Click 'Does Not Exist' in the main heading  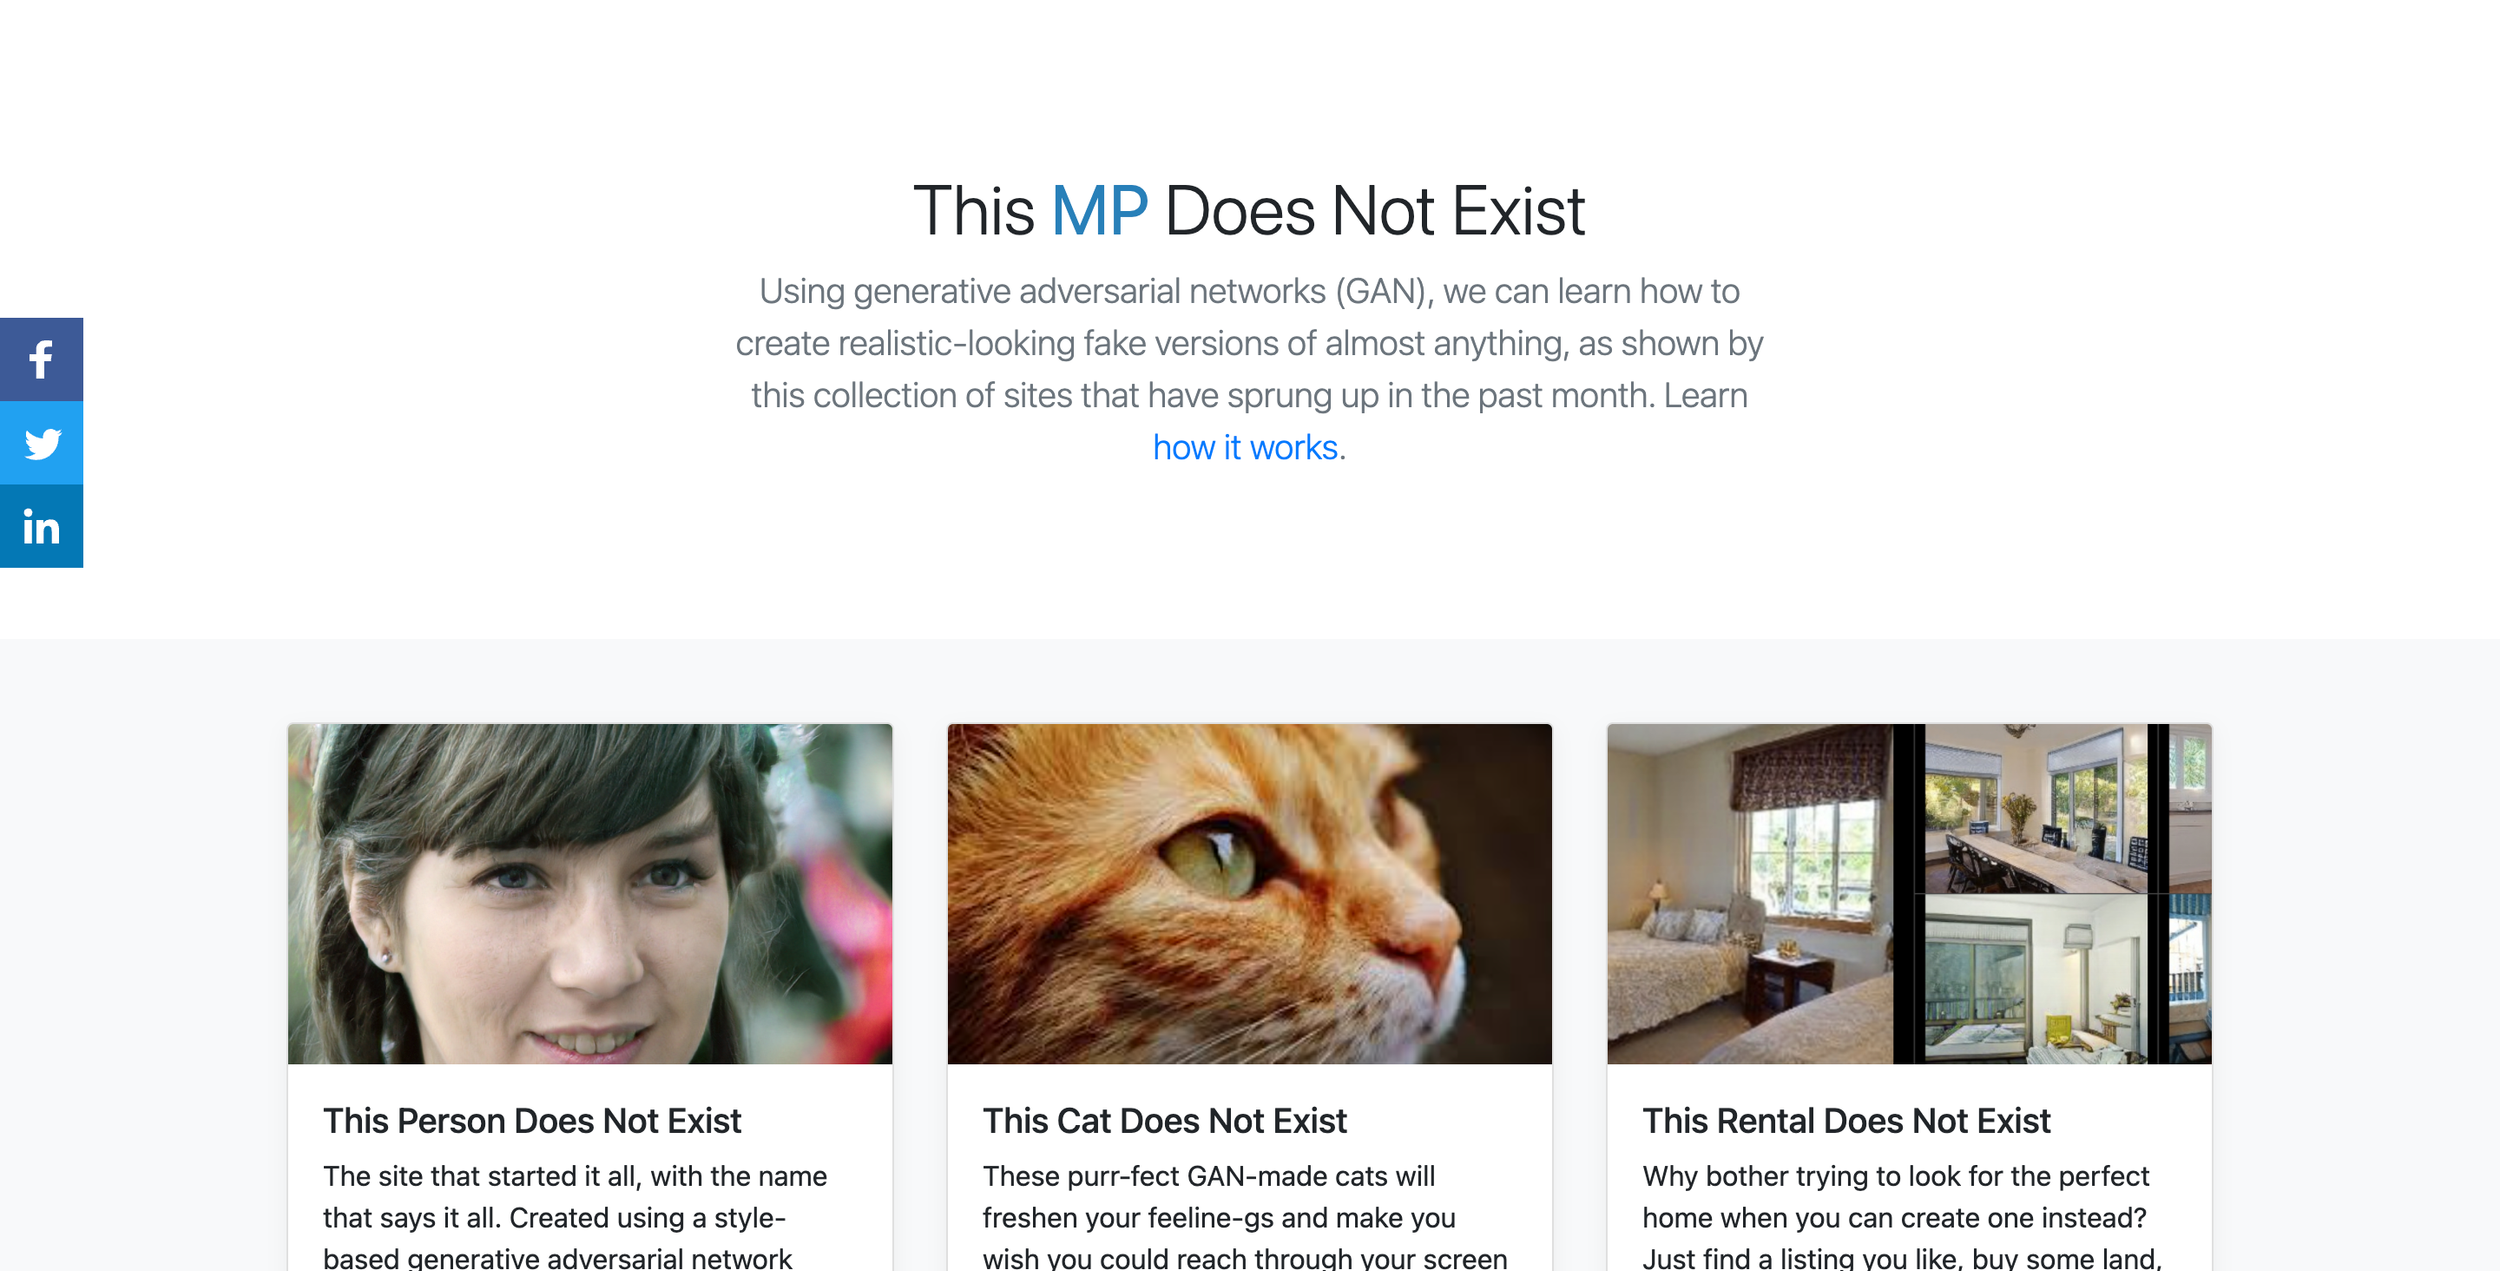click(x=1375, y=211)
